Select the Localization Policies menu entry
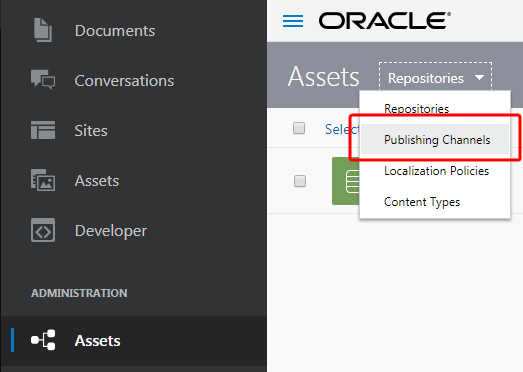 pyautogui.click(x=435, y=171)
